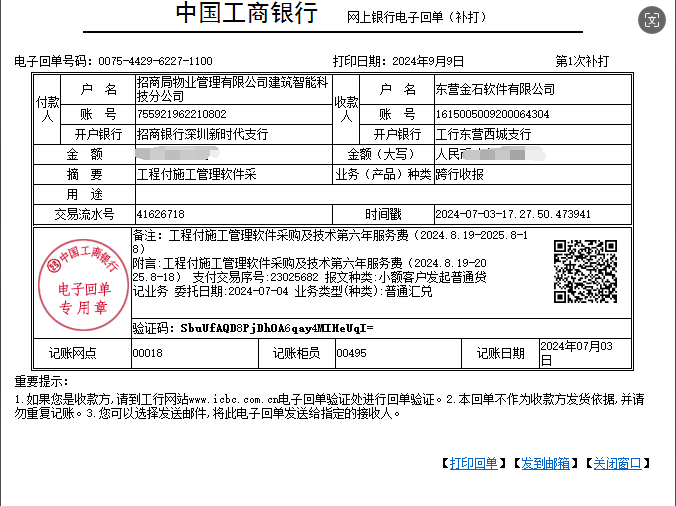Image resolution: width=676 pixels, height=506 pixels.
Task: Click the booking branch value 00018
Action: [x=147, y=353]
